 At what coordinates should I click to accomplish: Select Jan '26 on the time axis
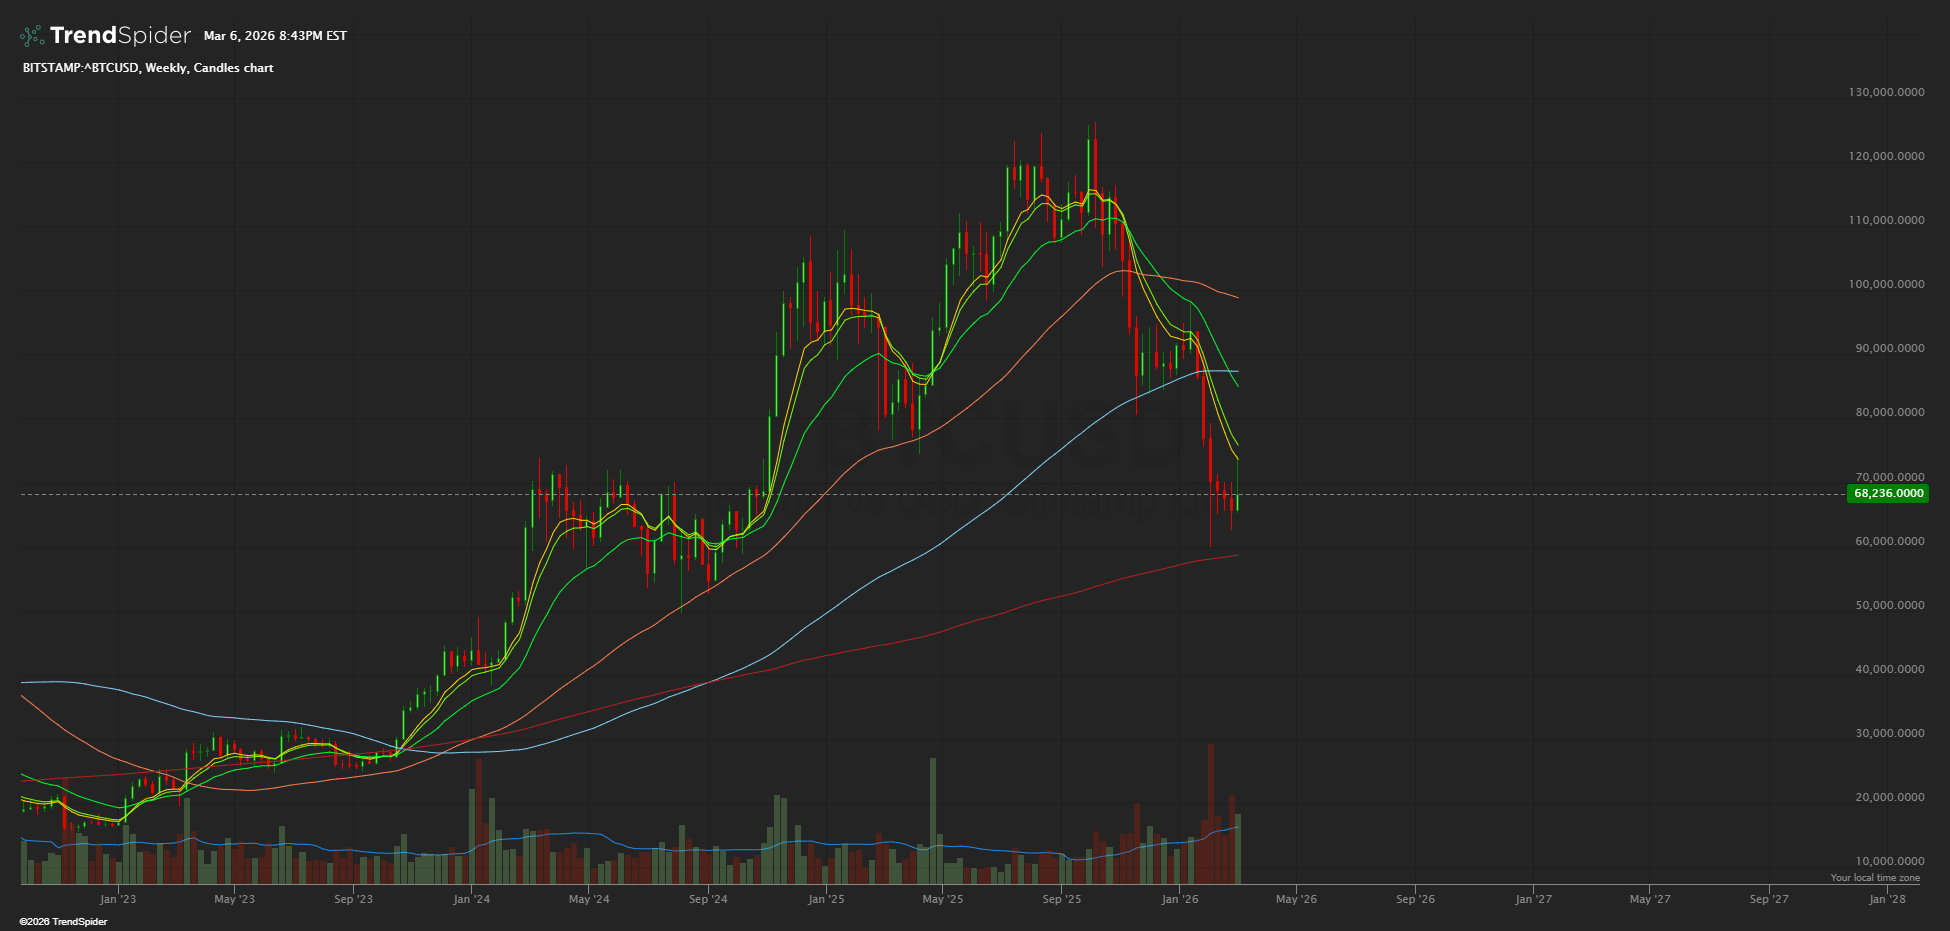(x=1179, y=899)
